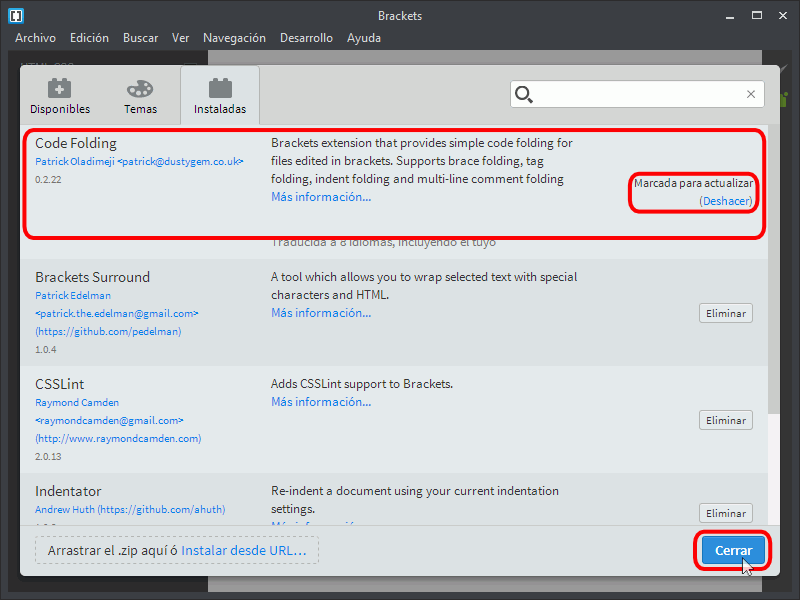Open the Ver menu
Image resolution: width=800 pixels, height=600 pixels.
click(180, 38)
